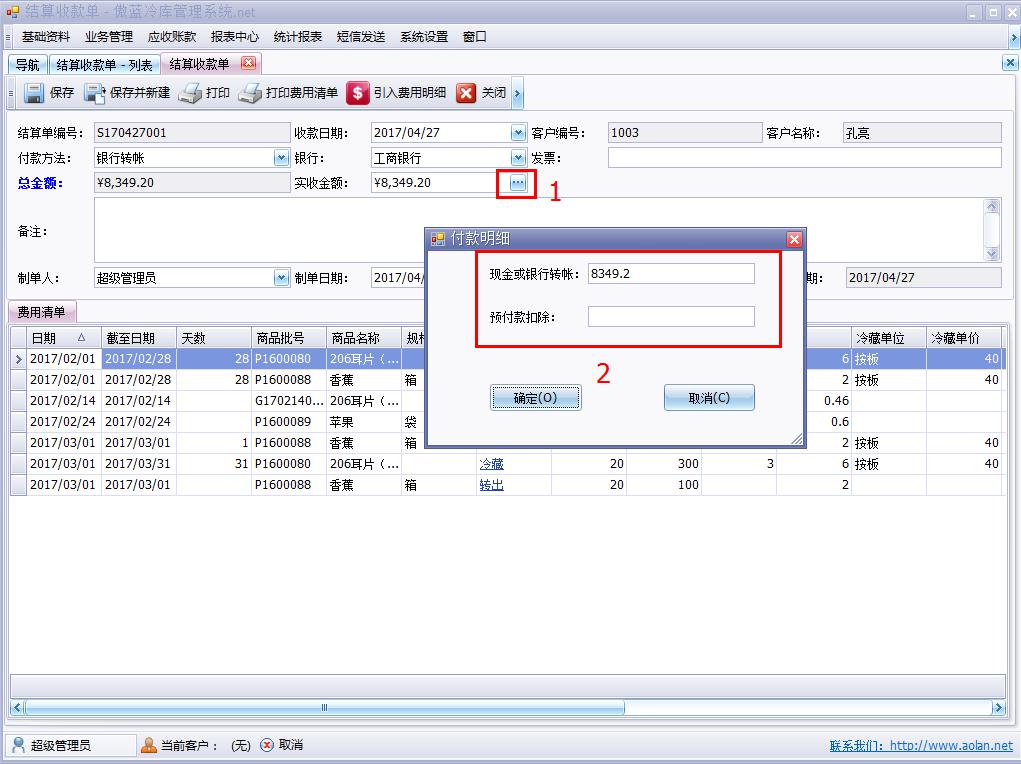Viewport: 1021px width, 764px height.
Task: Click the 打印 (Print) toolbar icon
Action: point(188,94)
